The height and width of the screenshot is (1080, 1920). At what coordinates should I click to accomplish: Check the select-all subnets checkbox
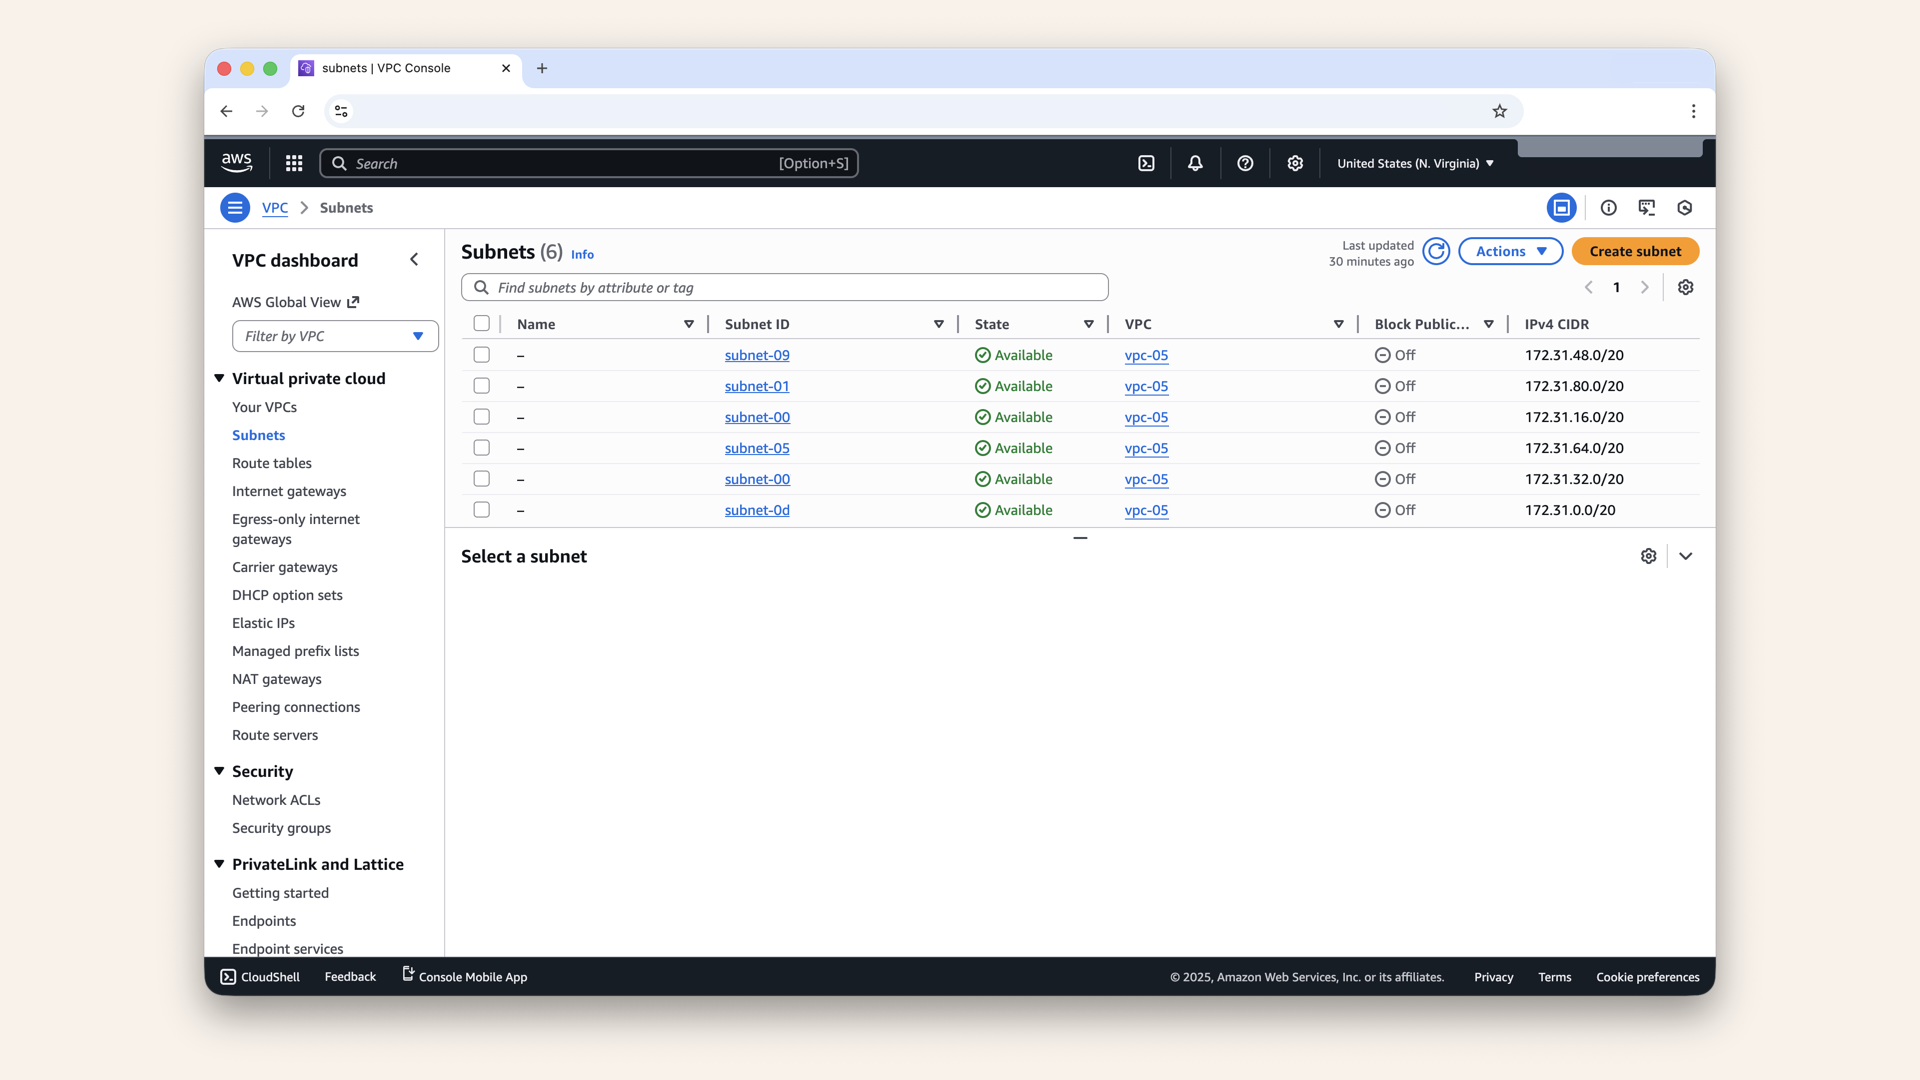point(481,323)
